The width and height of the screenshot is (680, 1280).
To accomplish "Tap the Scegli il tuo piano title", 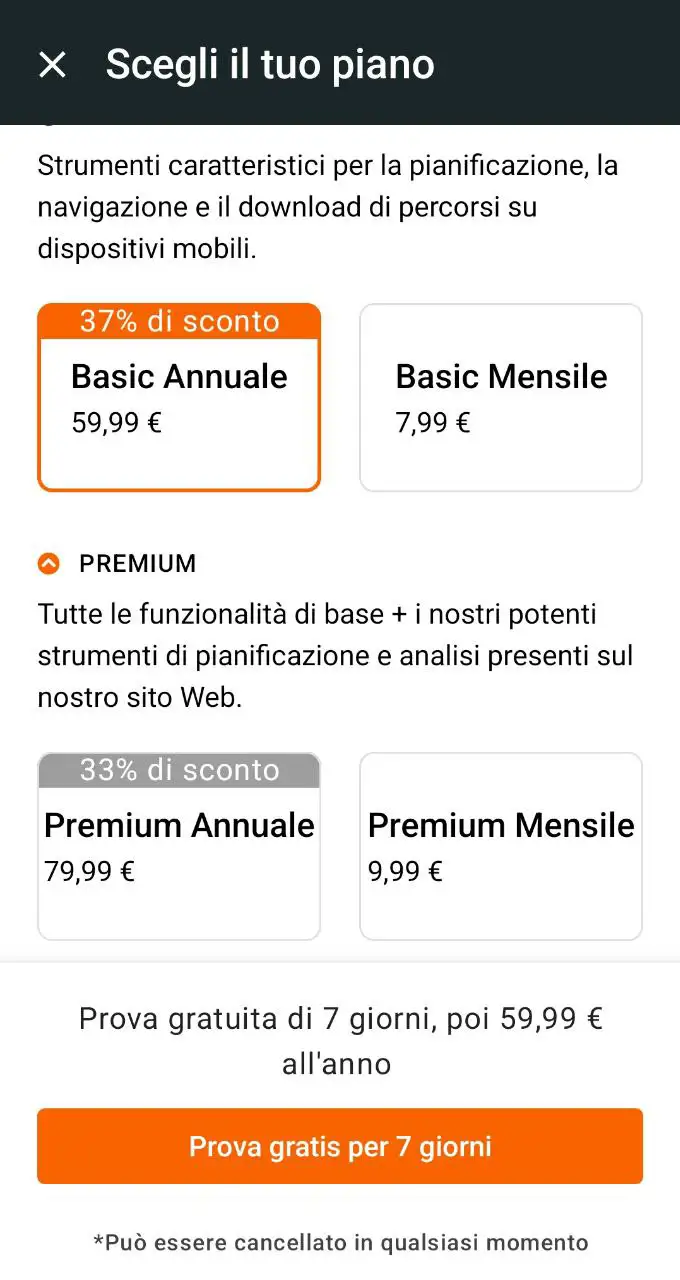I will [x=271, y=63].
